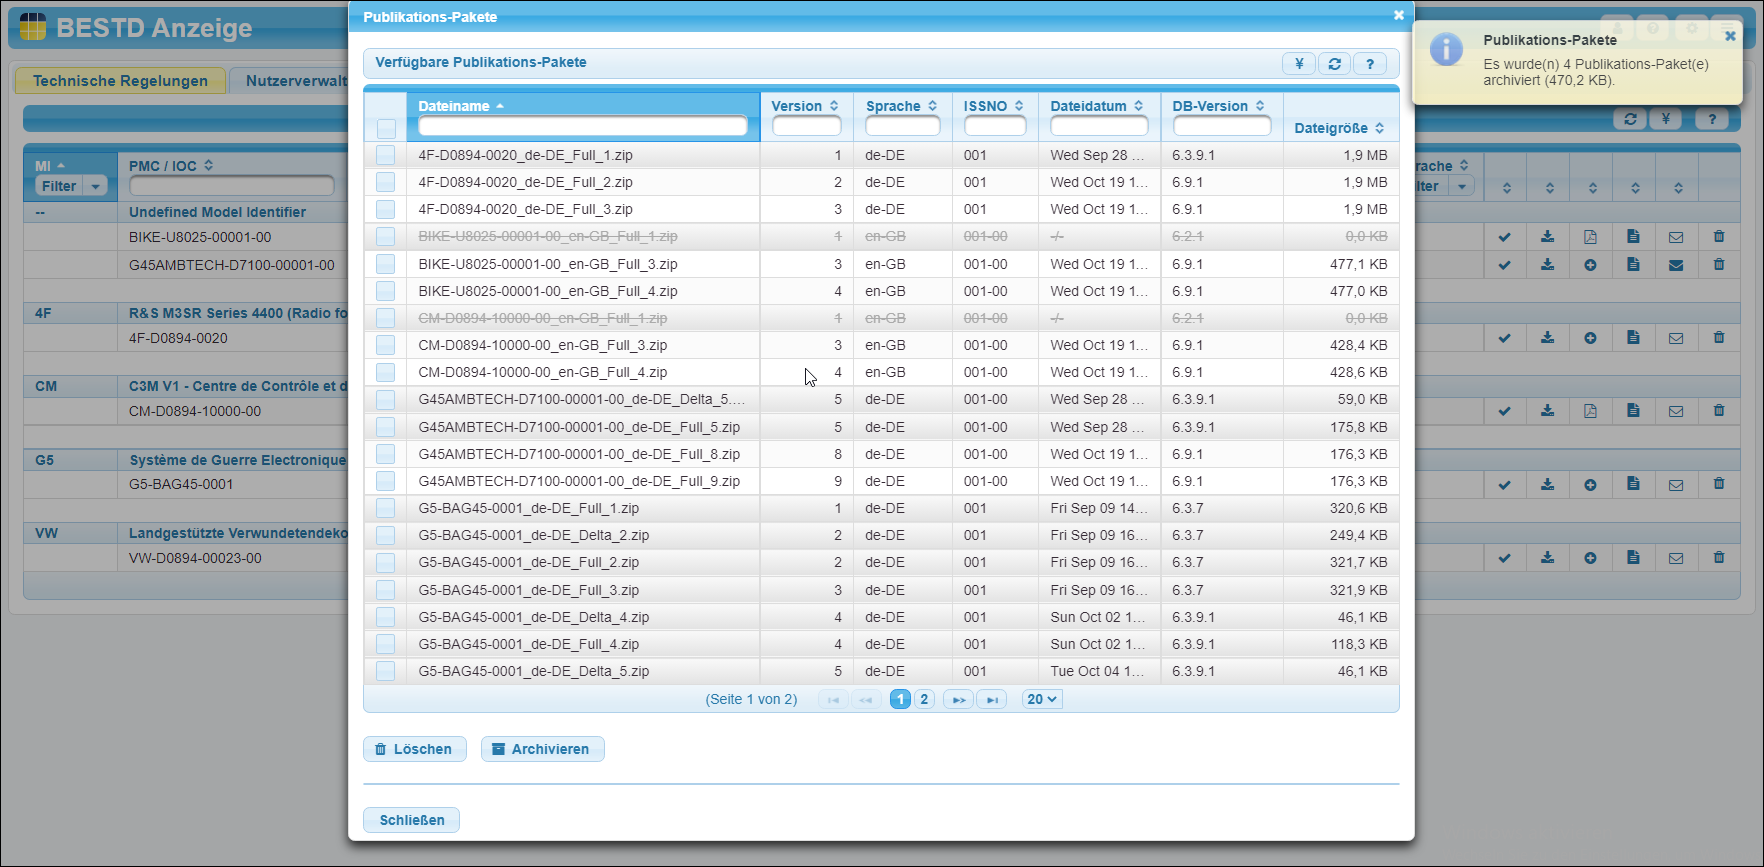1764x867 pixels.
Task: Click the struck-through BIKE-U8025-00001-00_en-GB_Full_1.zip entry
Action: pyautogui.click(x=548, y=236)
